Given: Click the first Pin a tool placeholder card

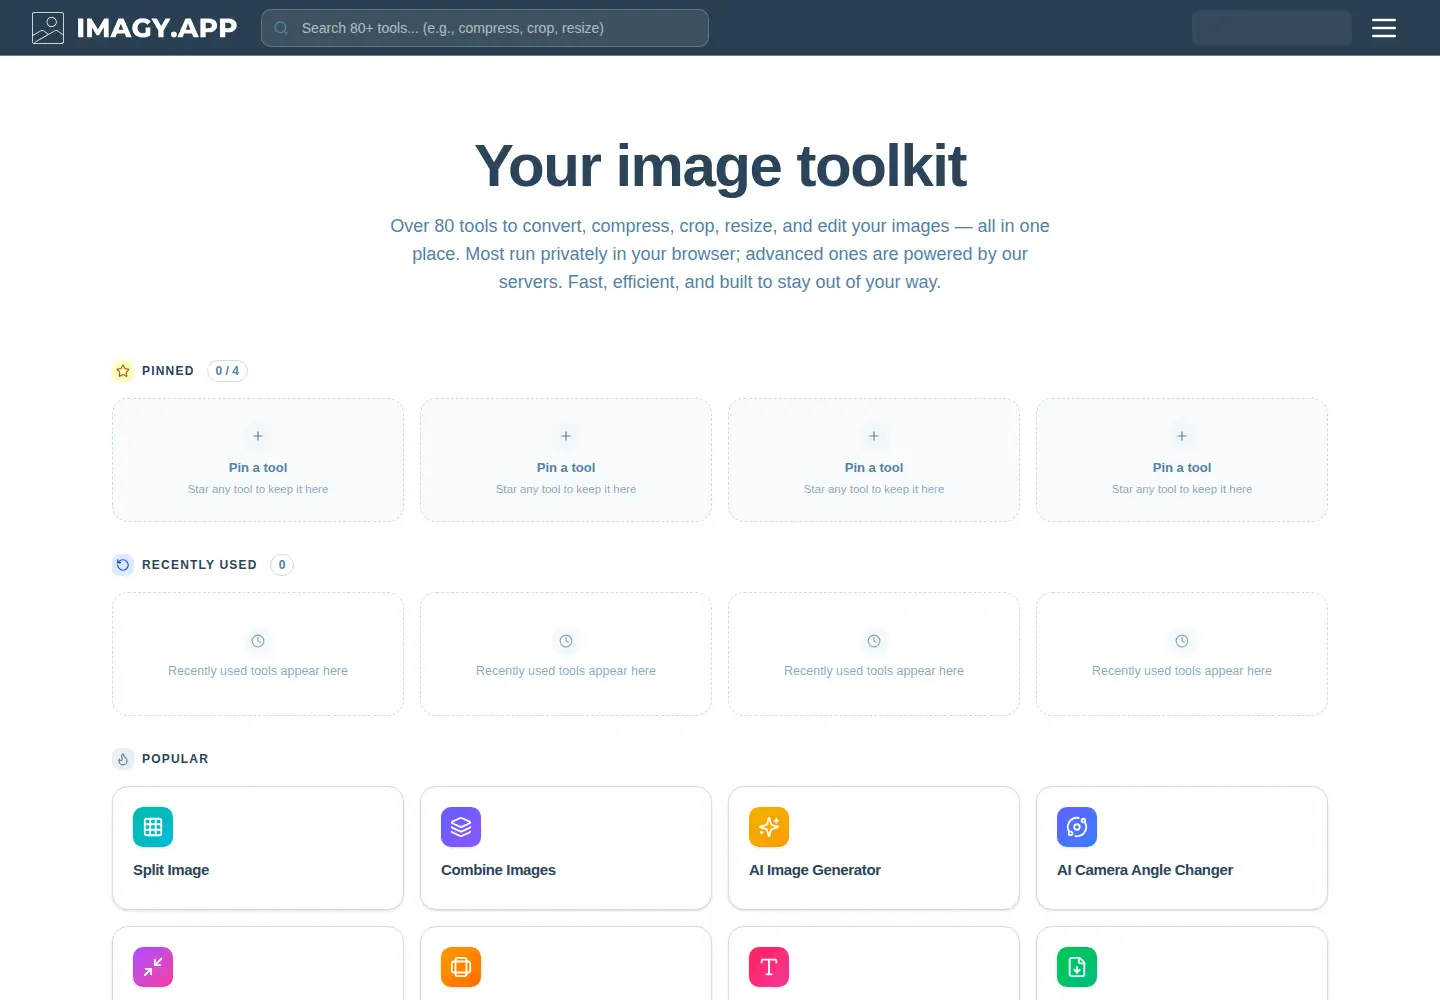Looking at the screenshot, I should (258, 460).
